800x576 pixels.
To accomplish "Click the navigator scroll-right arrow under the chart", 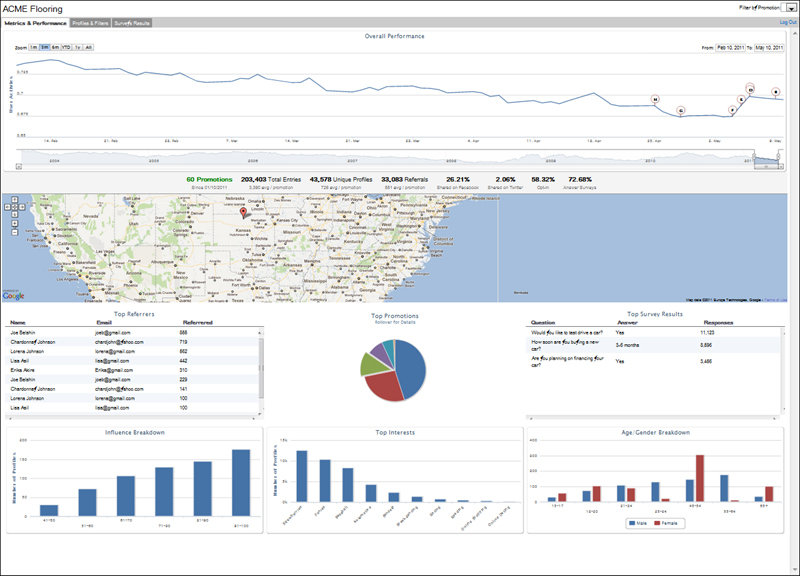I will (781, 166).
